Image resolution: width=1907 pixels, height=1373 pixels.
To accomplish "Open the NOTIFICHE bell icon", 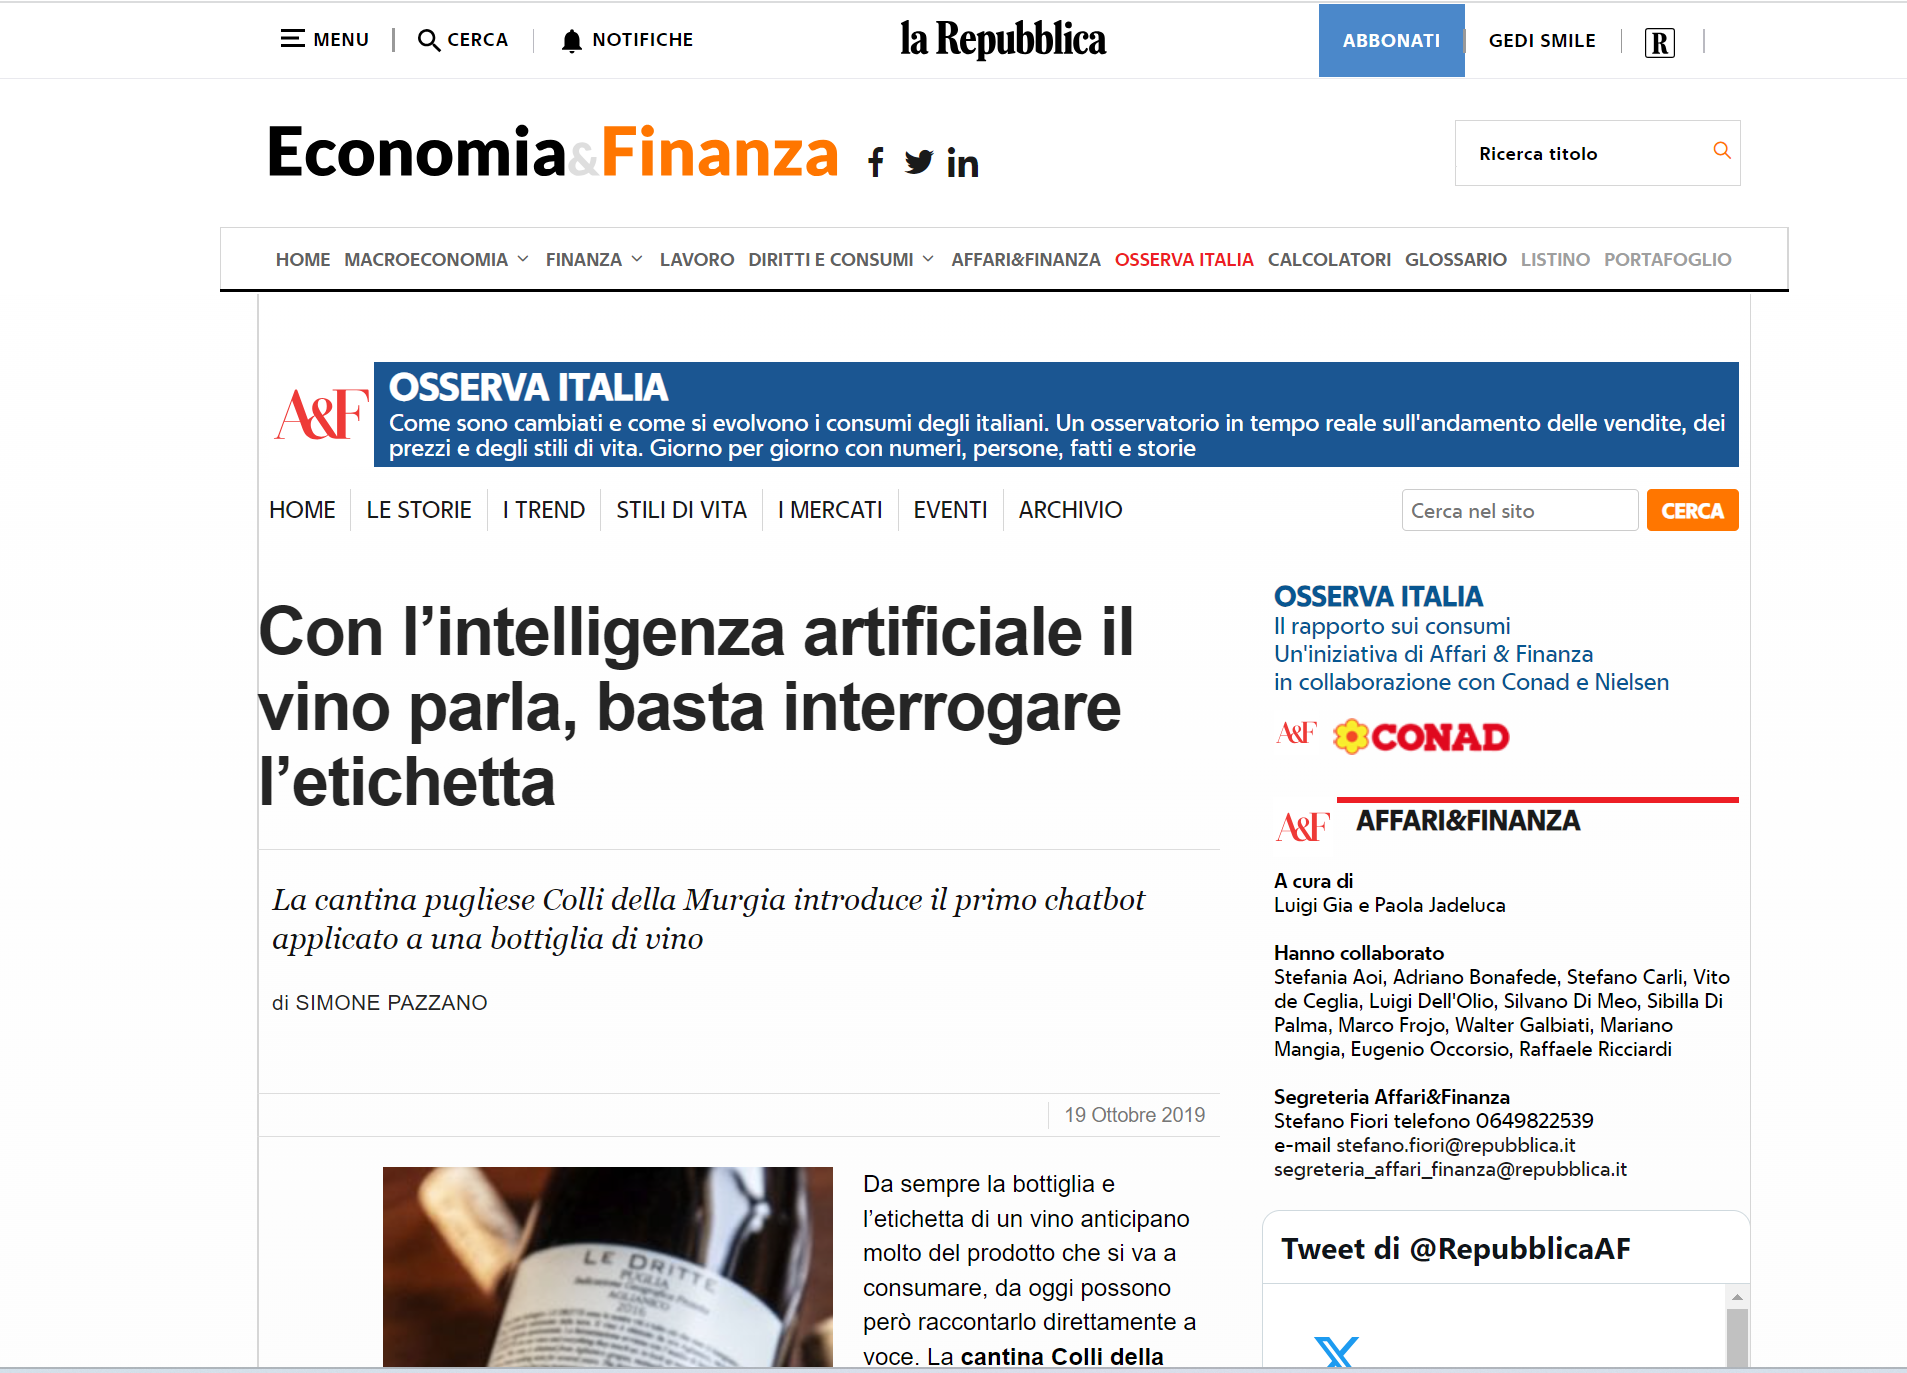I will (571, 40).
